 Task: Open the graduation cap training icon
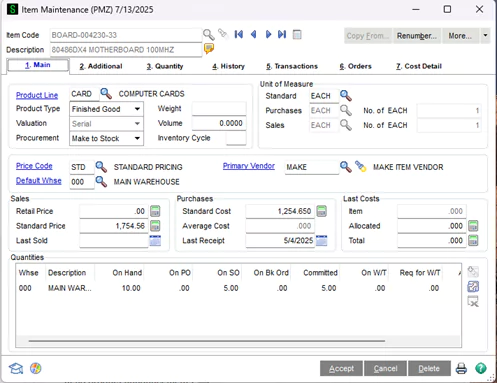pos(16,368)
